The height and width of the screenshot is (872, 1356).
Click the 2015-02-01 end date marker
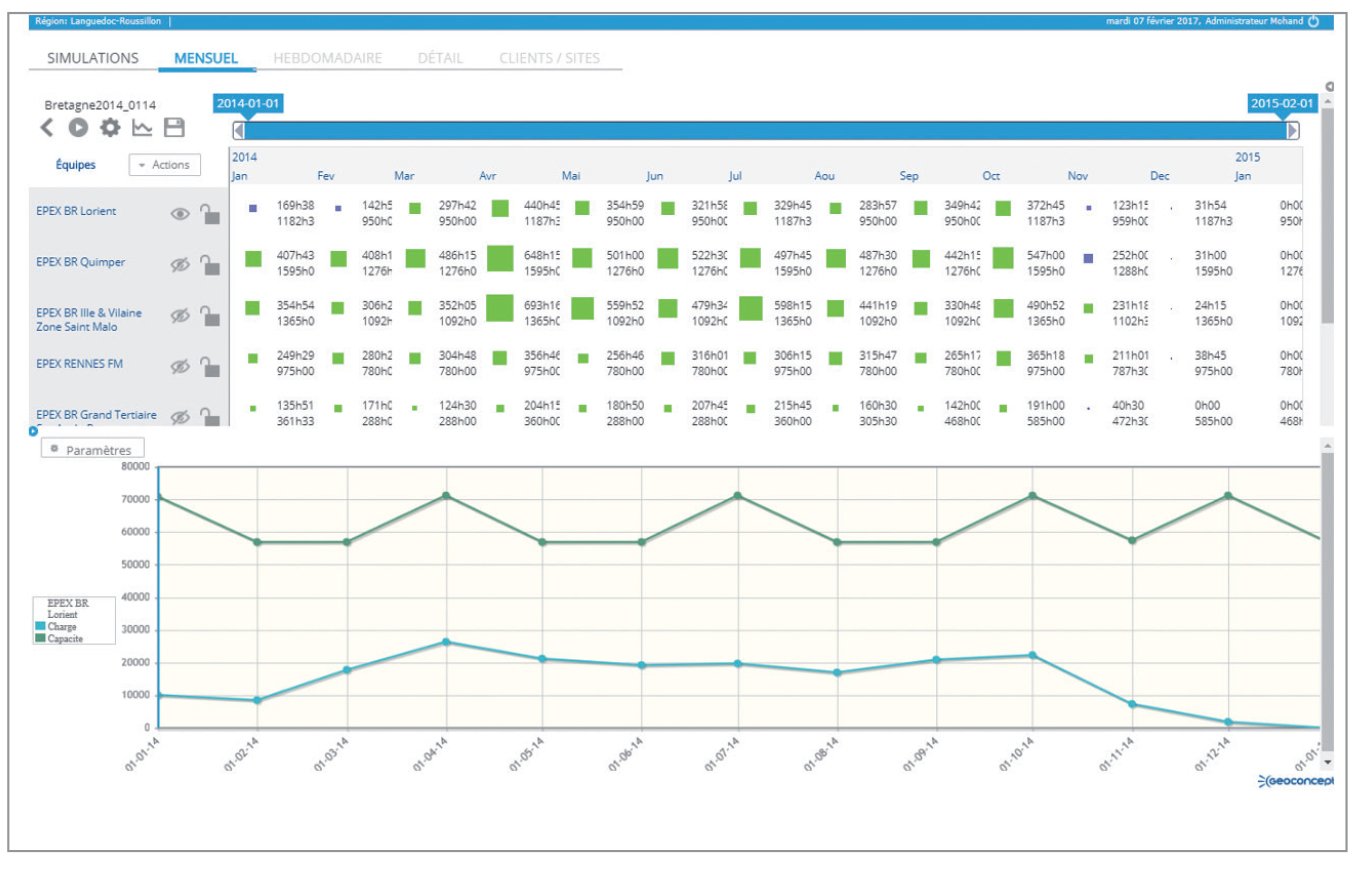[1282, 103]
